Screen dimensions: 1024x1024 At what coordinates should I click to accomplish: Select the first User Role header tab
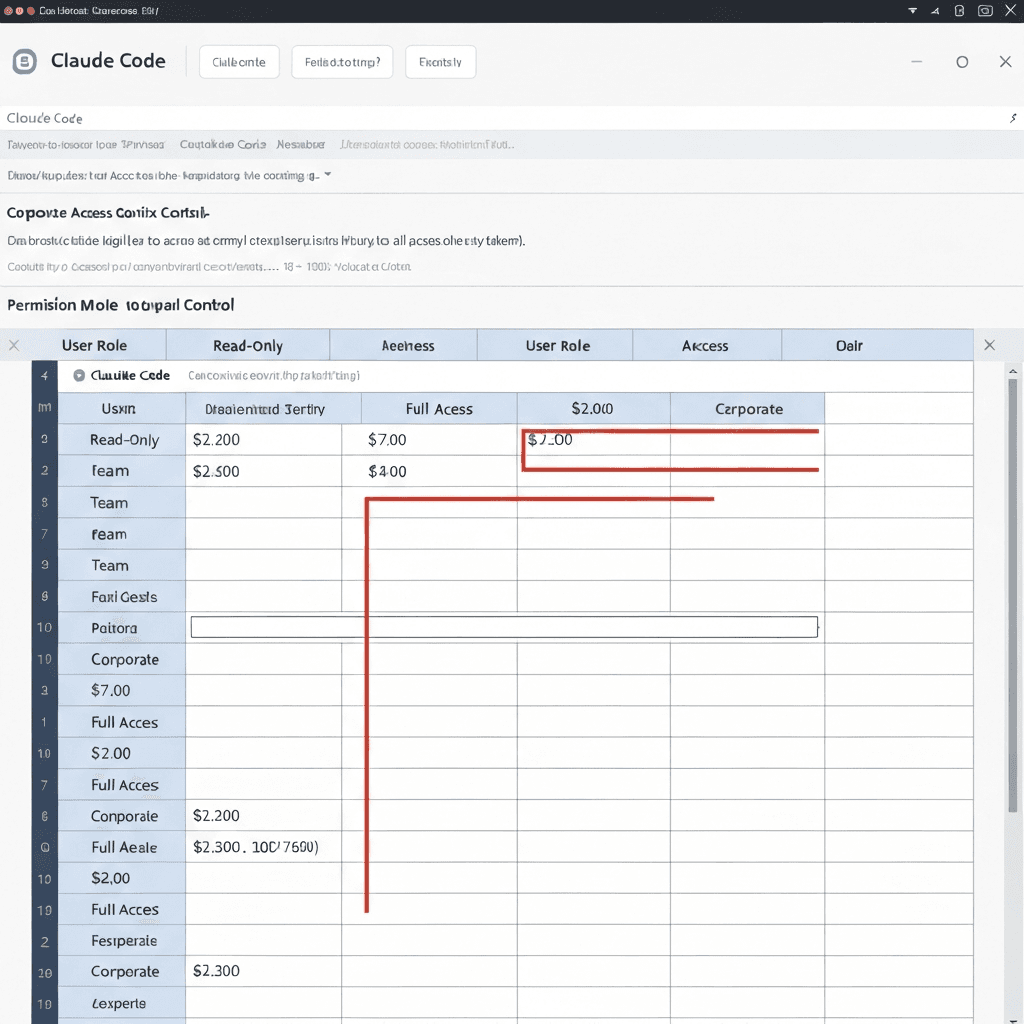(94, 346)
